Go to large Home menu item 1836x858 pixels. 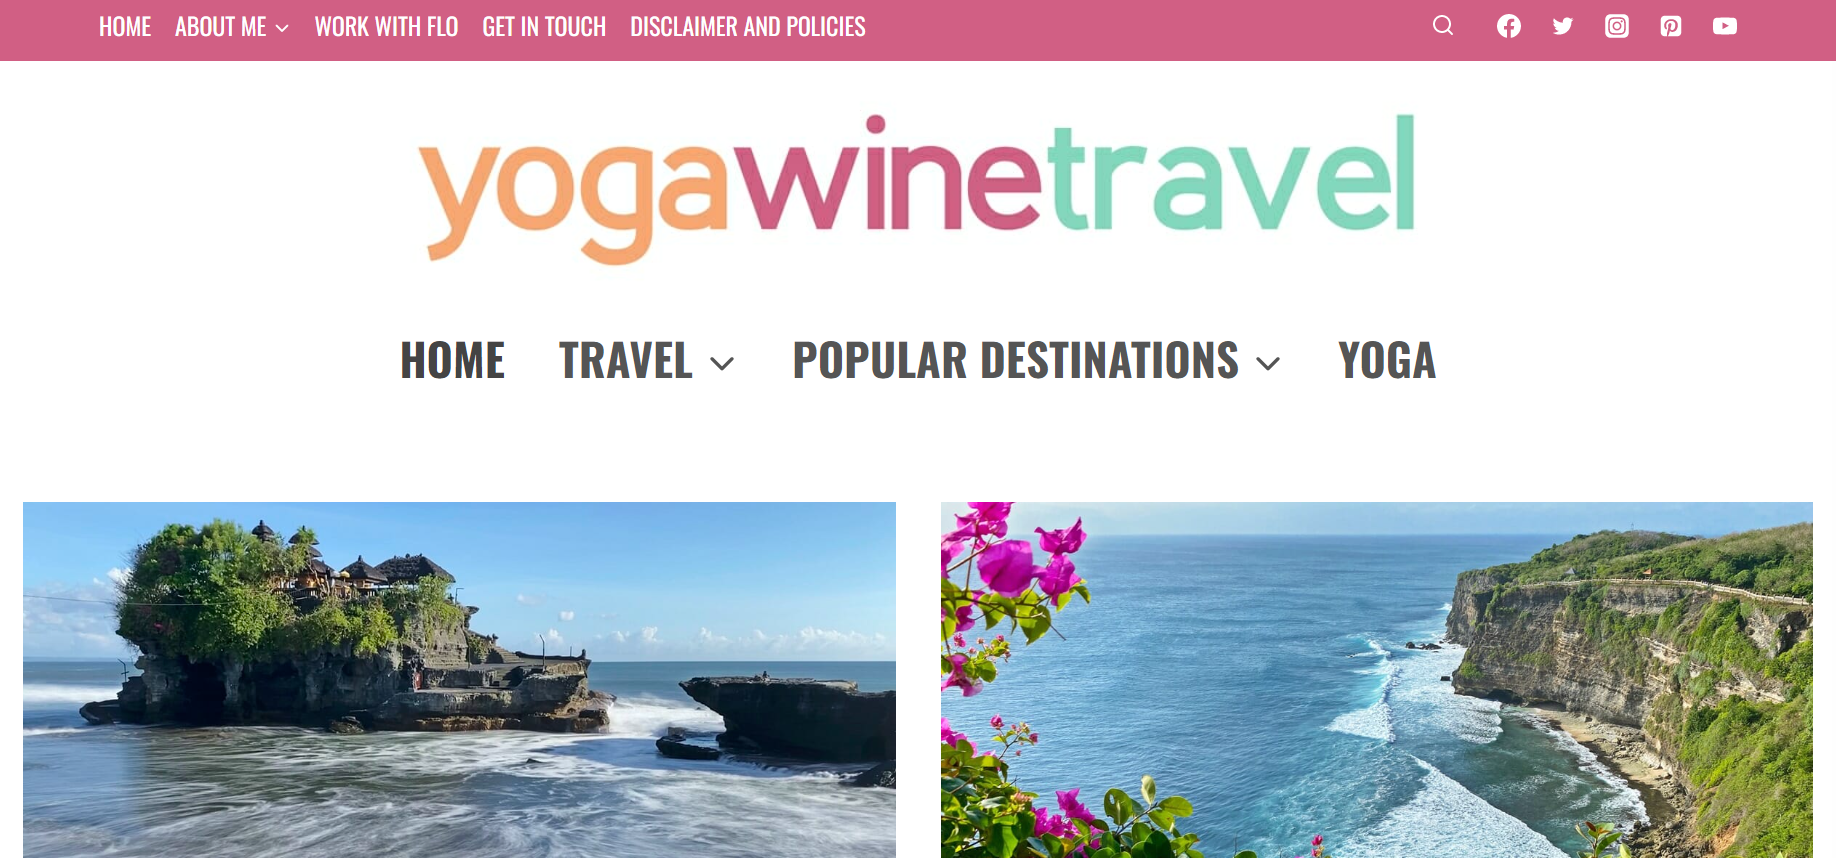[x=453, y=360]
